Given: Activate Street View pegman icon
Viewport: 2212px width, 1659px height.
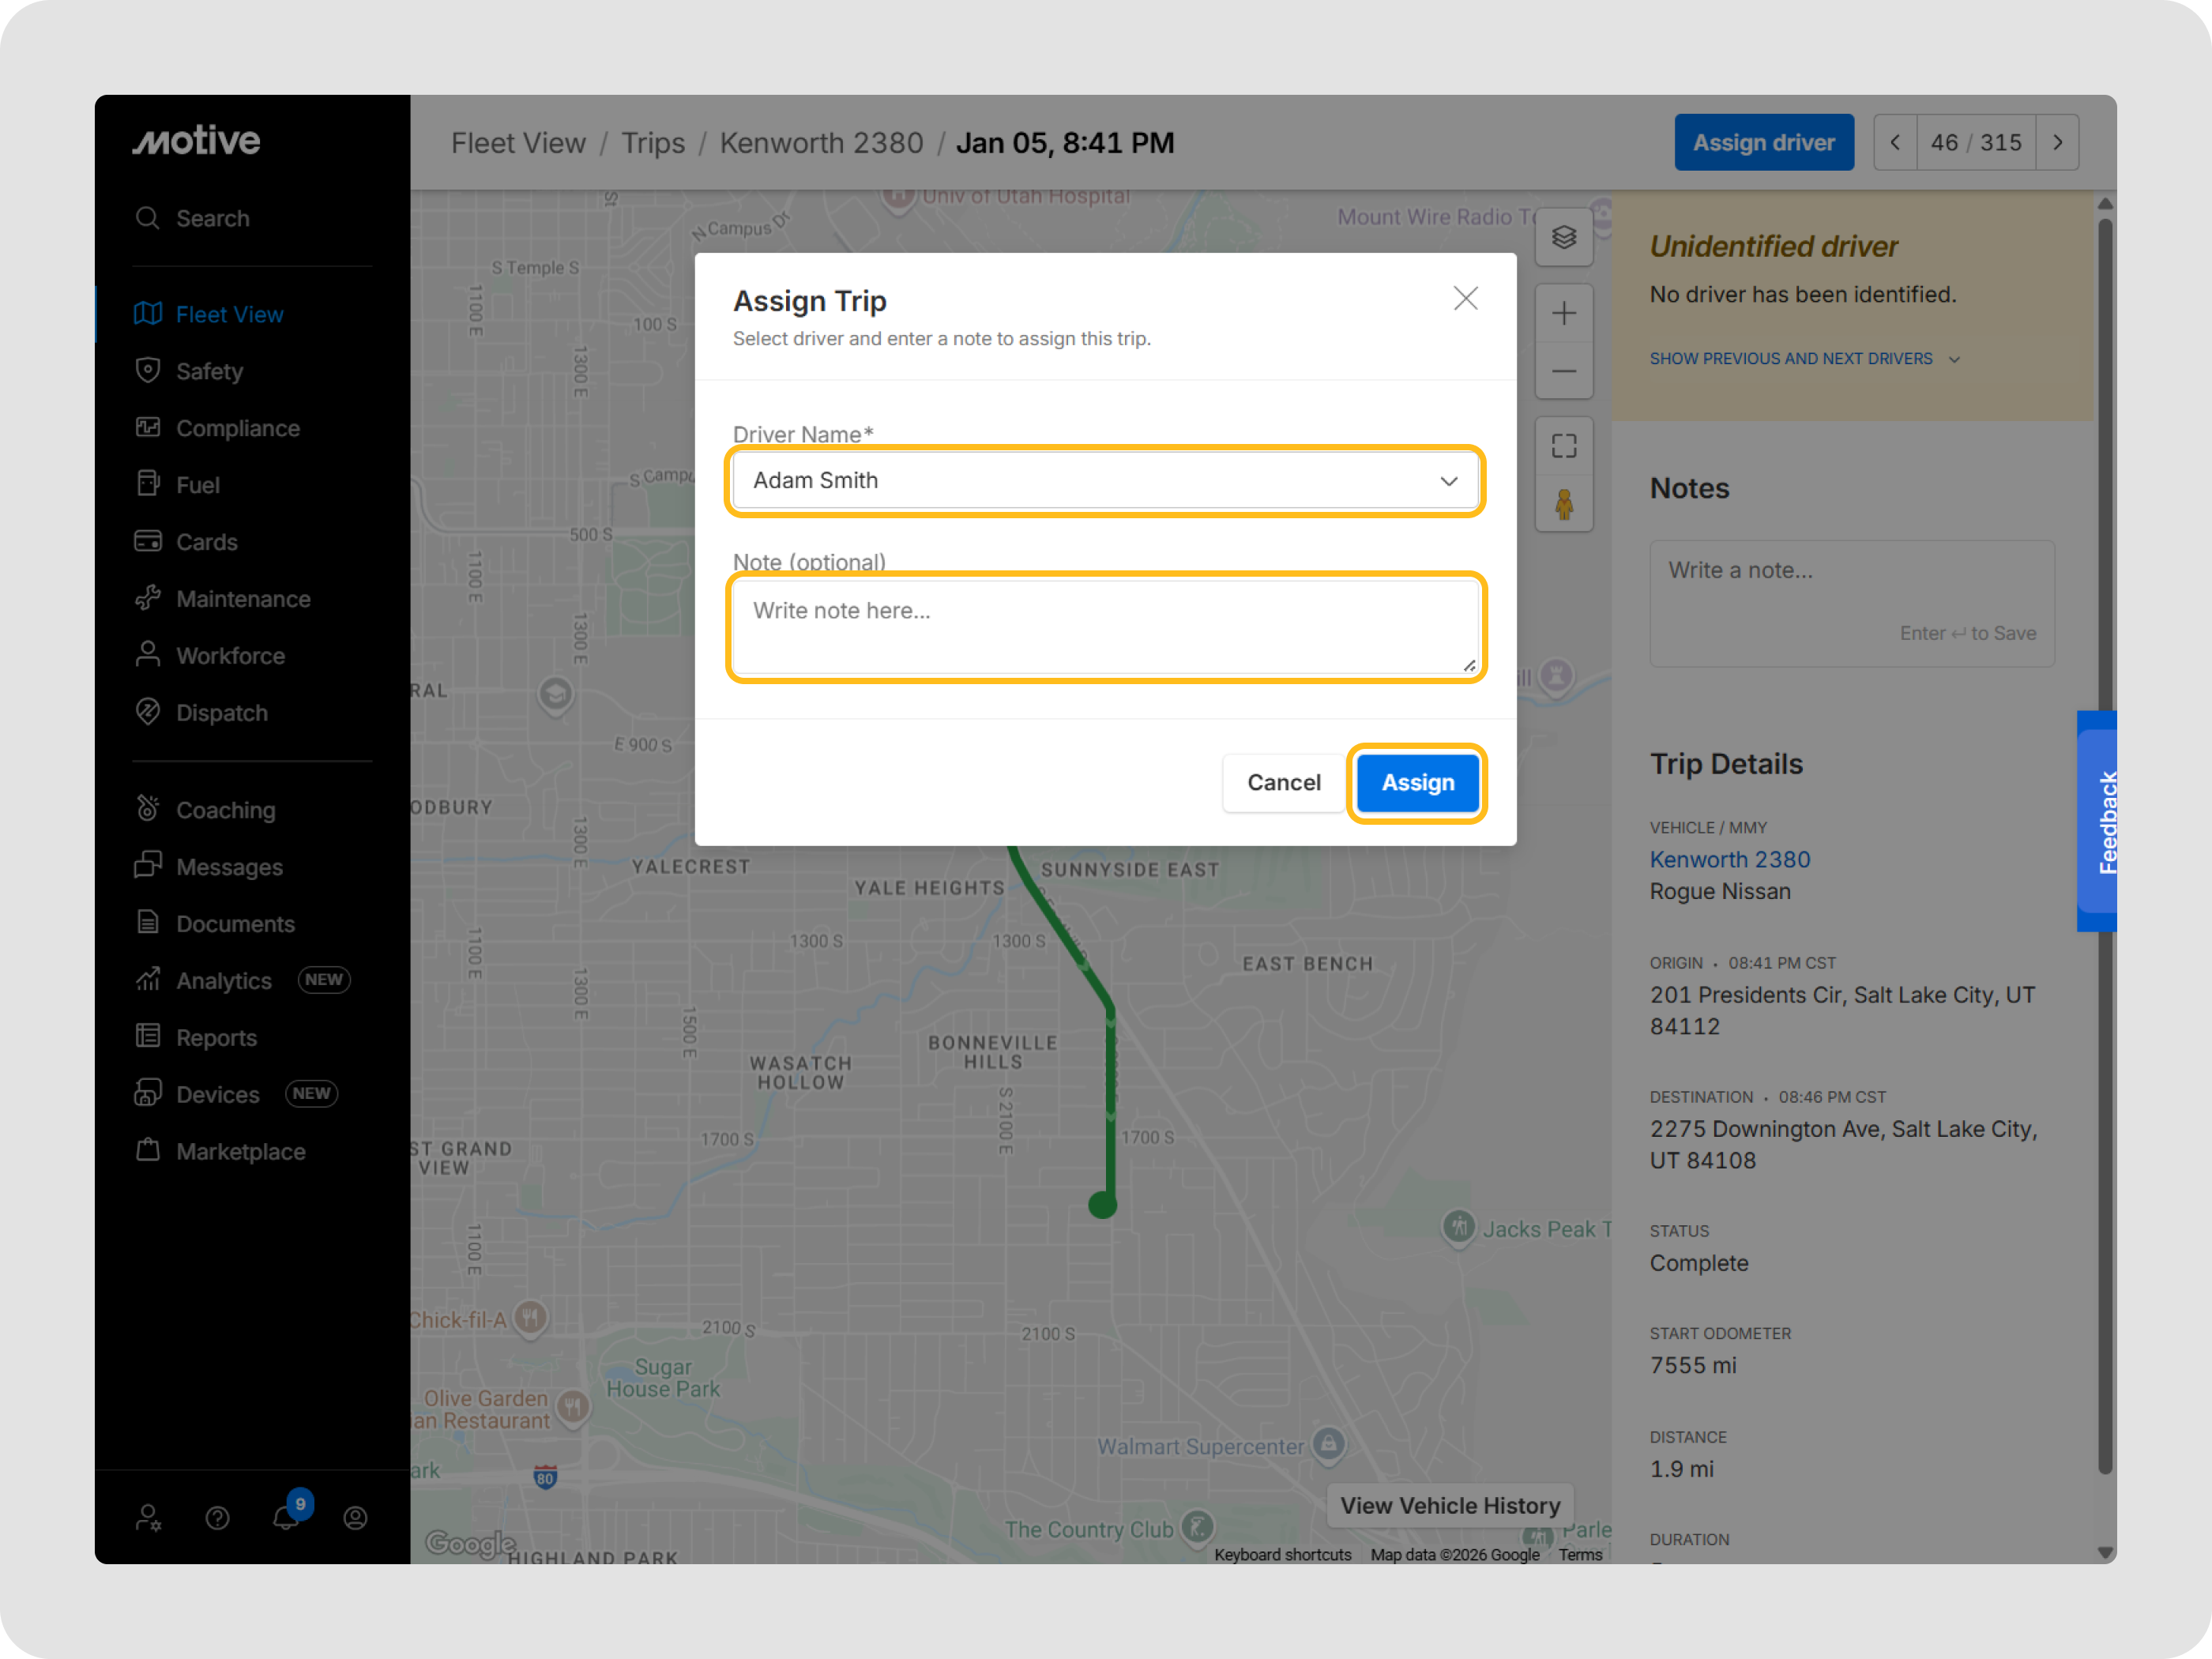Looking at the screenshot, I should pyautogui.click(x=1564, y=504).
